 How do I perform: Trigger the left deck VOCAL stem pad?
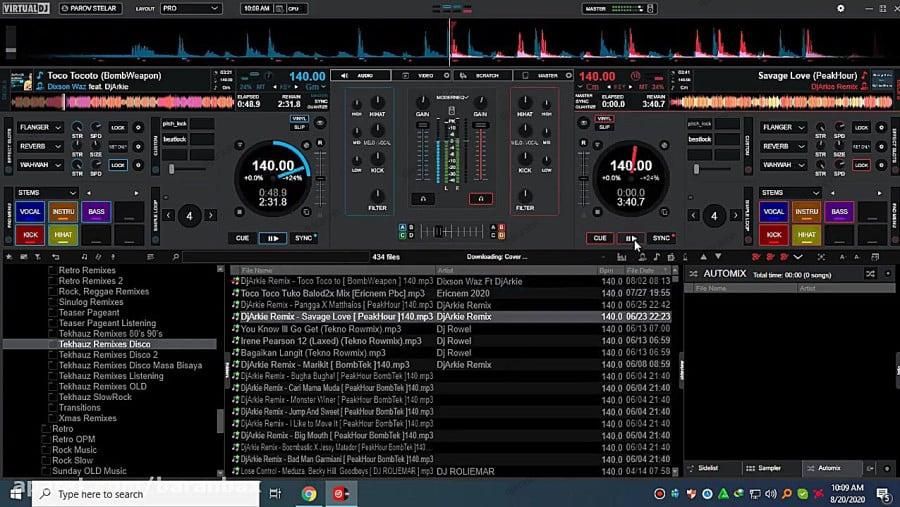[x=30, y=212]
